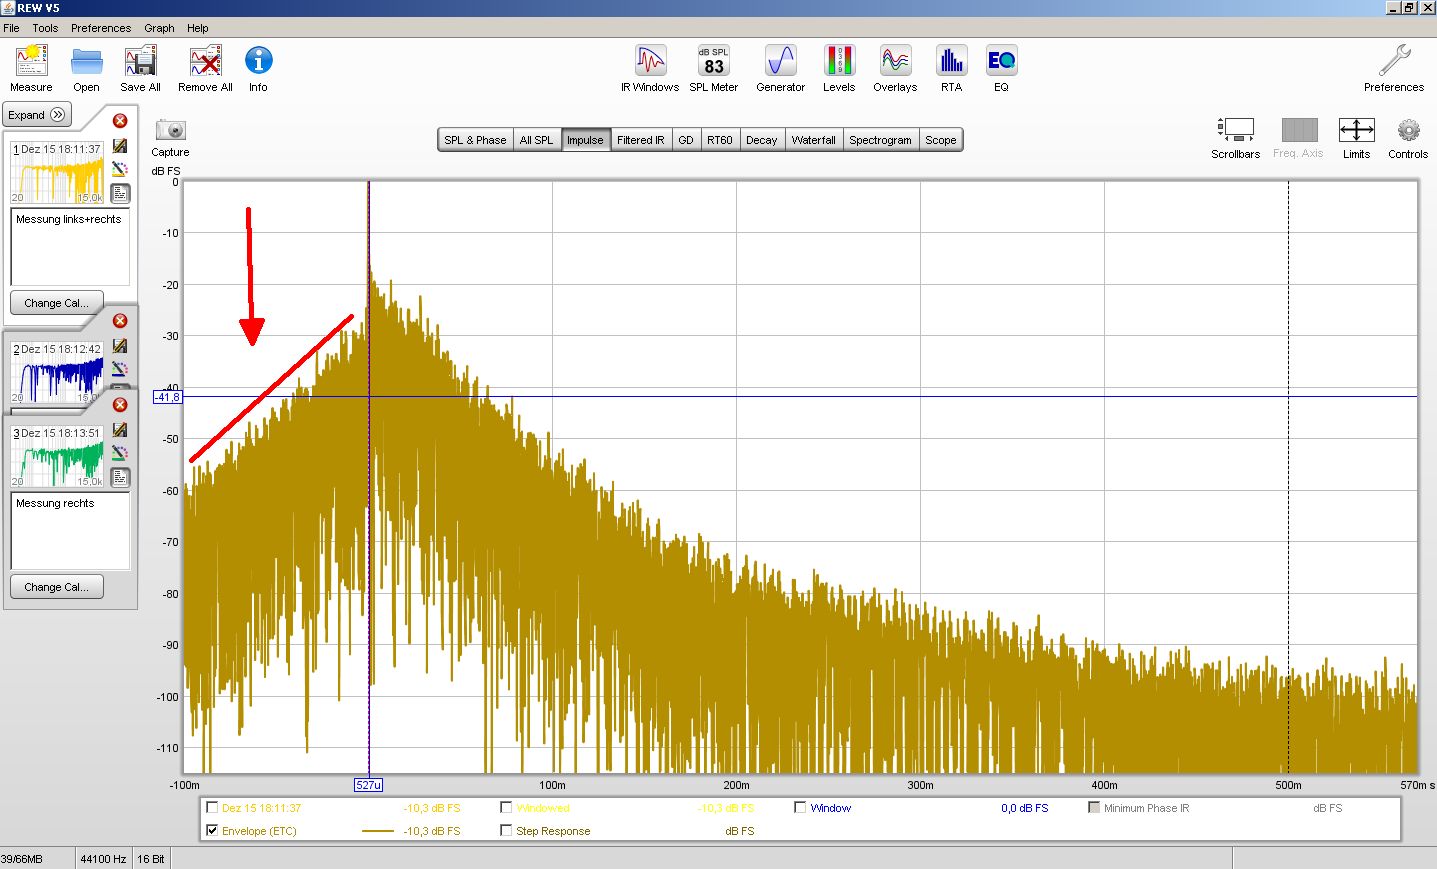This screenshot has height=869, width=1437.
Task: Save all measurements with Save All
Action: point(140,68)
